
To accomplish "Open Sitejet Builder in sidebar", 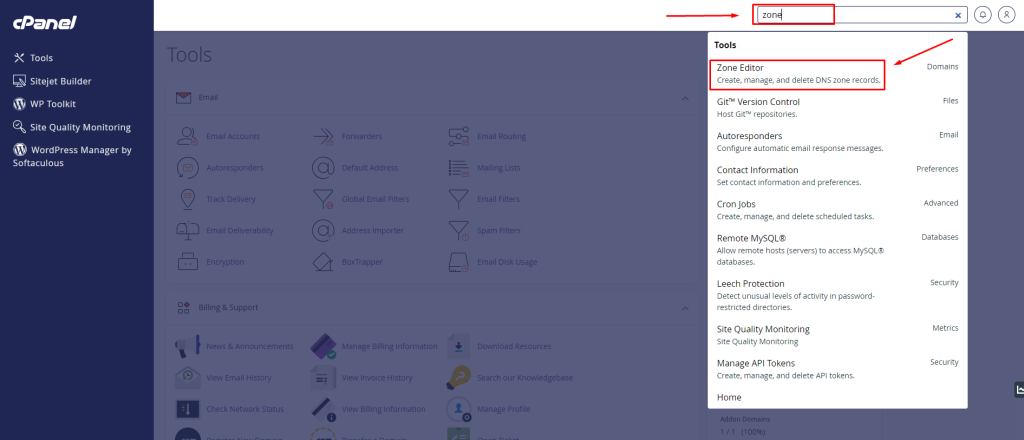I will coord(62,81).
